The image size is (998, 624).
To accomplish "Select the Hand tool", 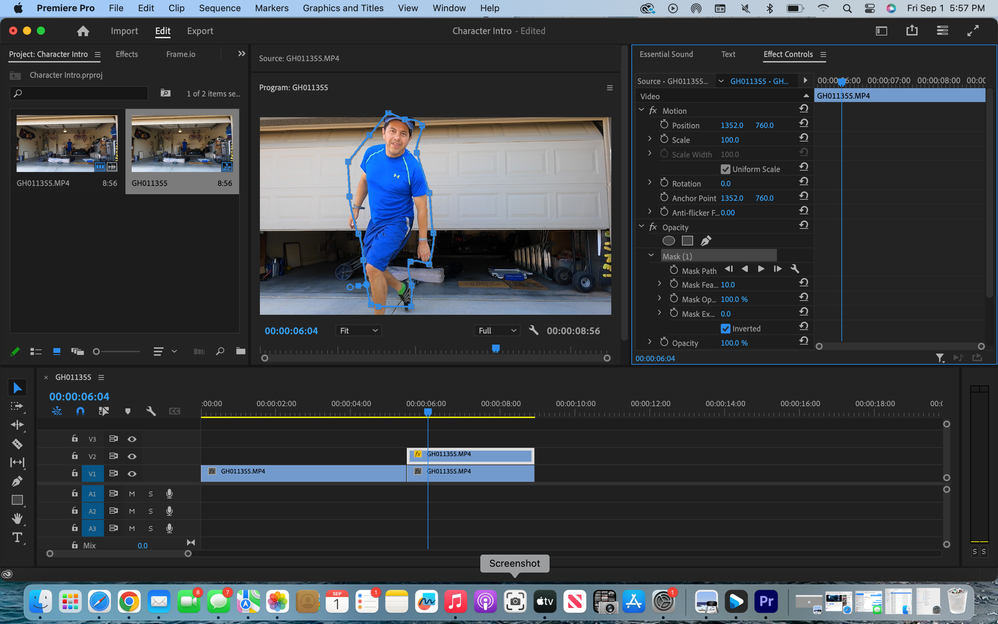I will (x=17, y=518).
